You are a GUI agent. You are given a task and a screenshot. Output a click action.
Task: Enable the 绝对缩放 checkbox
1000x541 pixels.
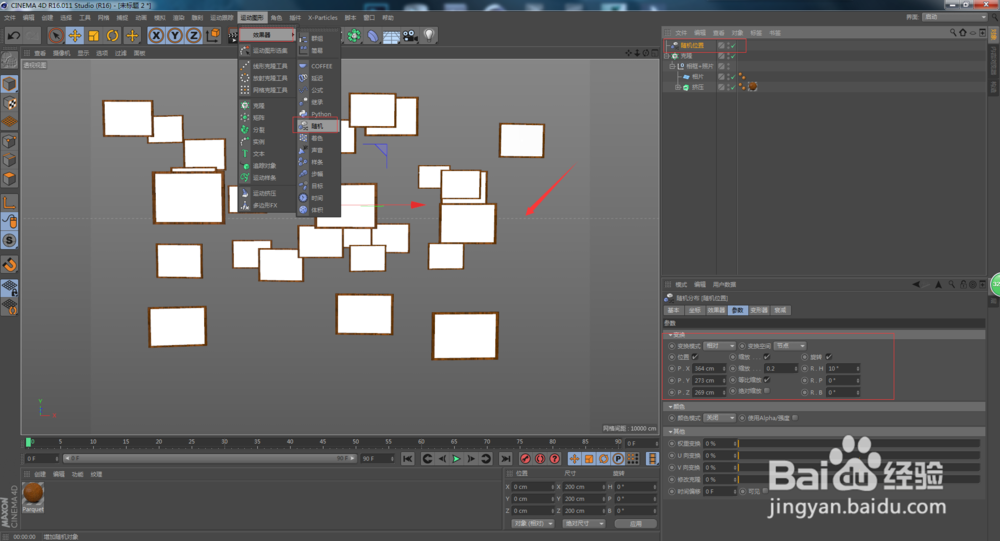pos(767,391)
